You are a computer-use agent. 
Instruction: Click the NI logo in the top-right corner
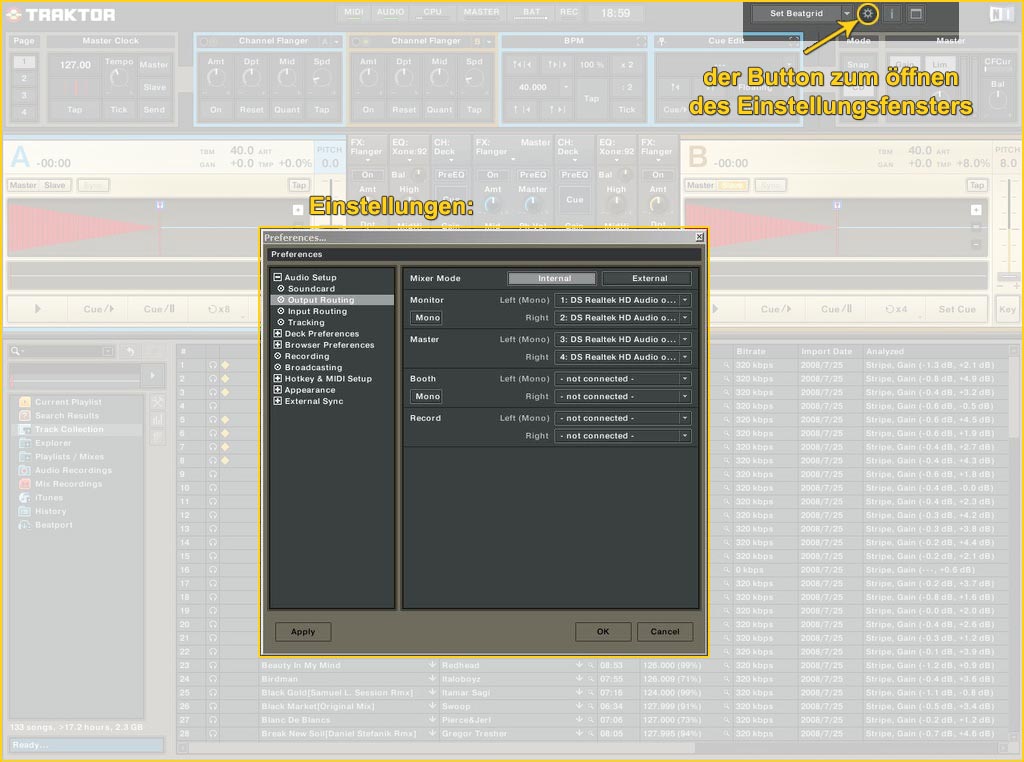pyautogui.click(x=1000, y=14)
